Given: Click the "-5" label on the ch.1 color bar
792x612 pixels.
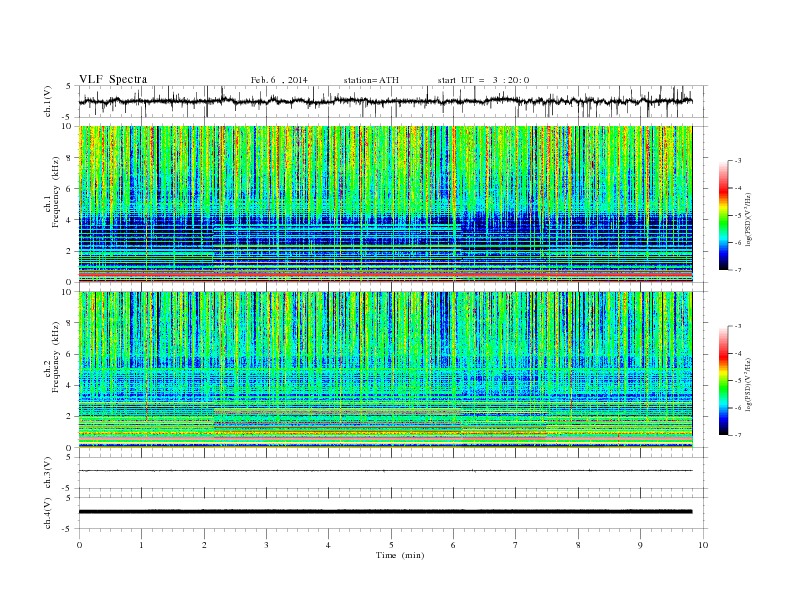Looking at the screenshot, I should [x=738, y=216].
